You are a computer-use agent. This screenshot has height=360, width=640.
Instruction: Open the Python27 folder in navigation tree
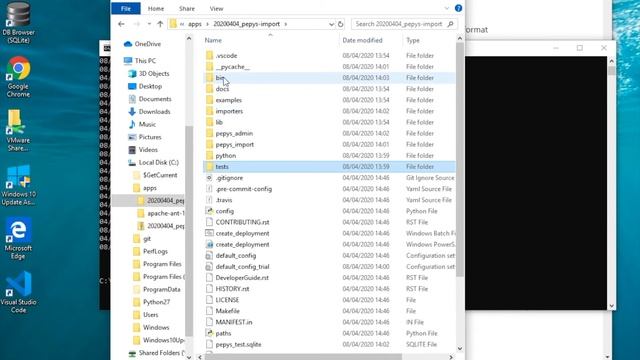click(151, 302)
